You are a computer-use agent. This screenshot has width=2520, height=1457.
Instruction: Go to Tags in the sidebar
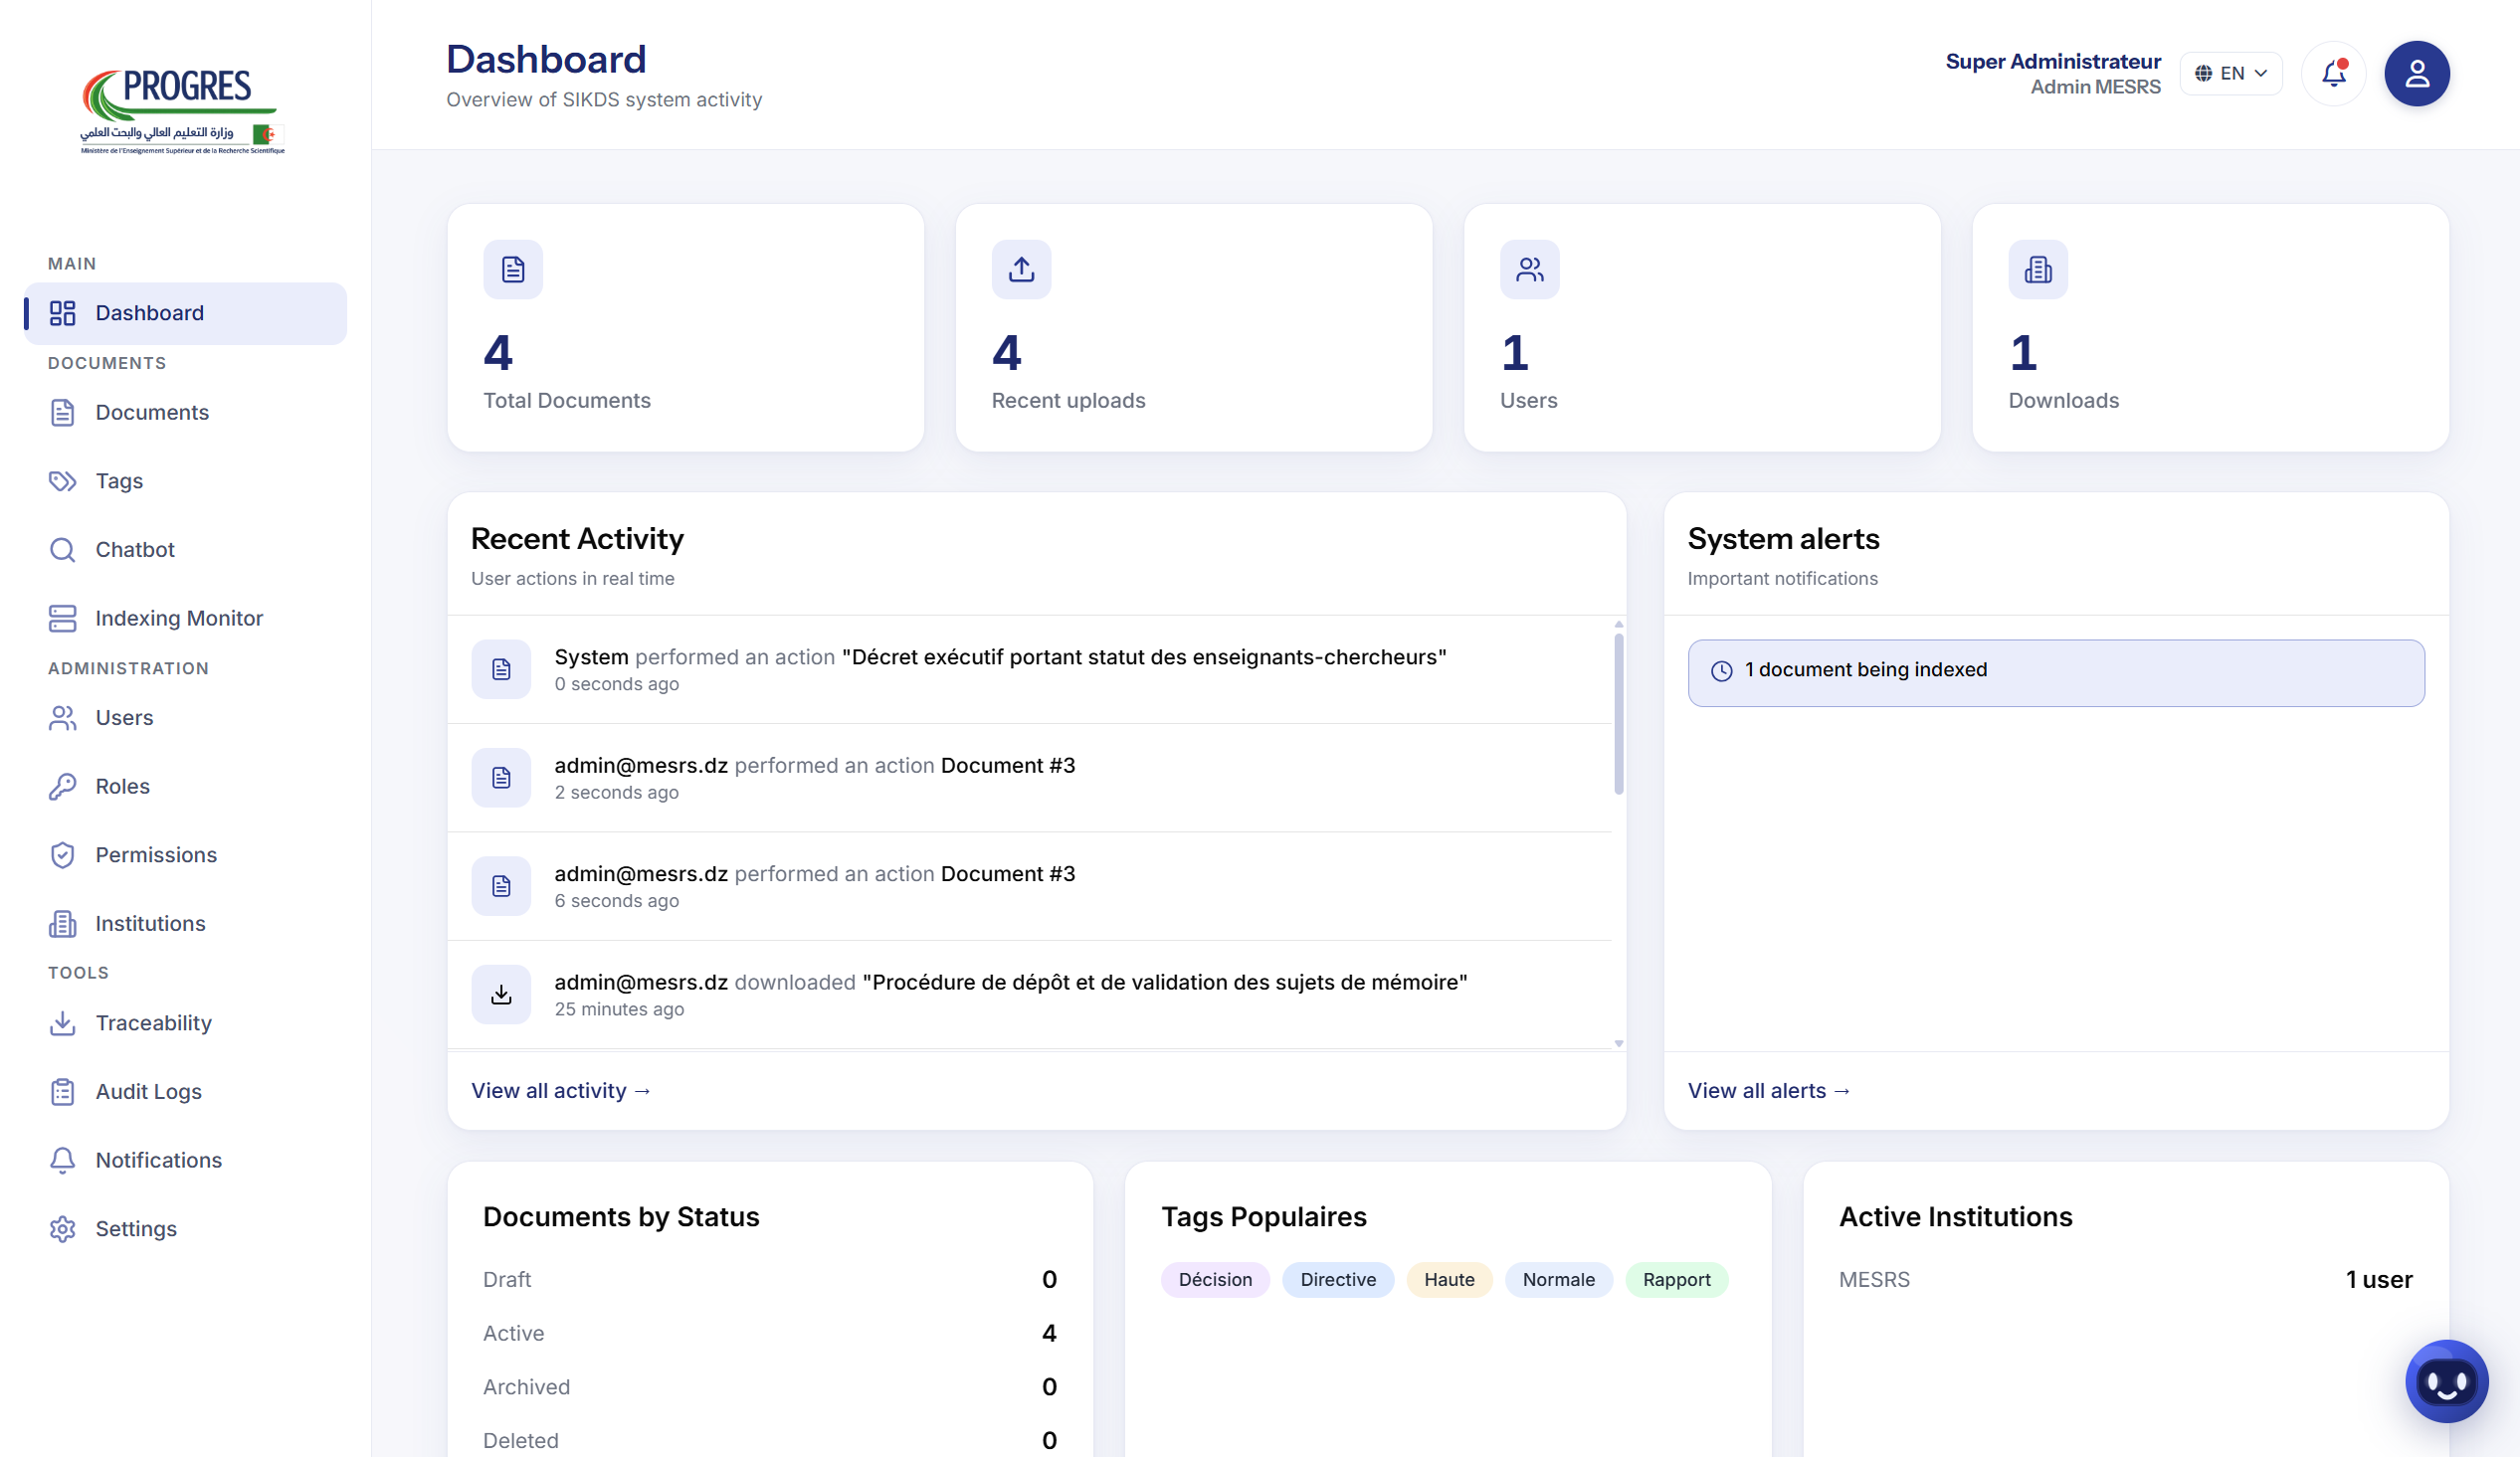(186, 481)
